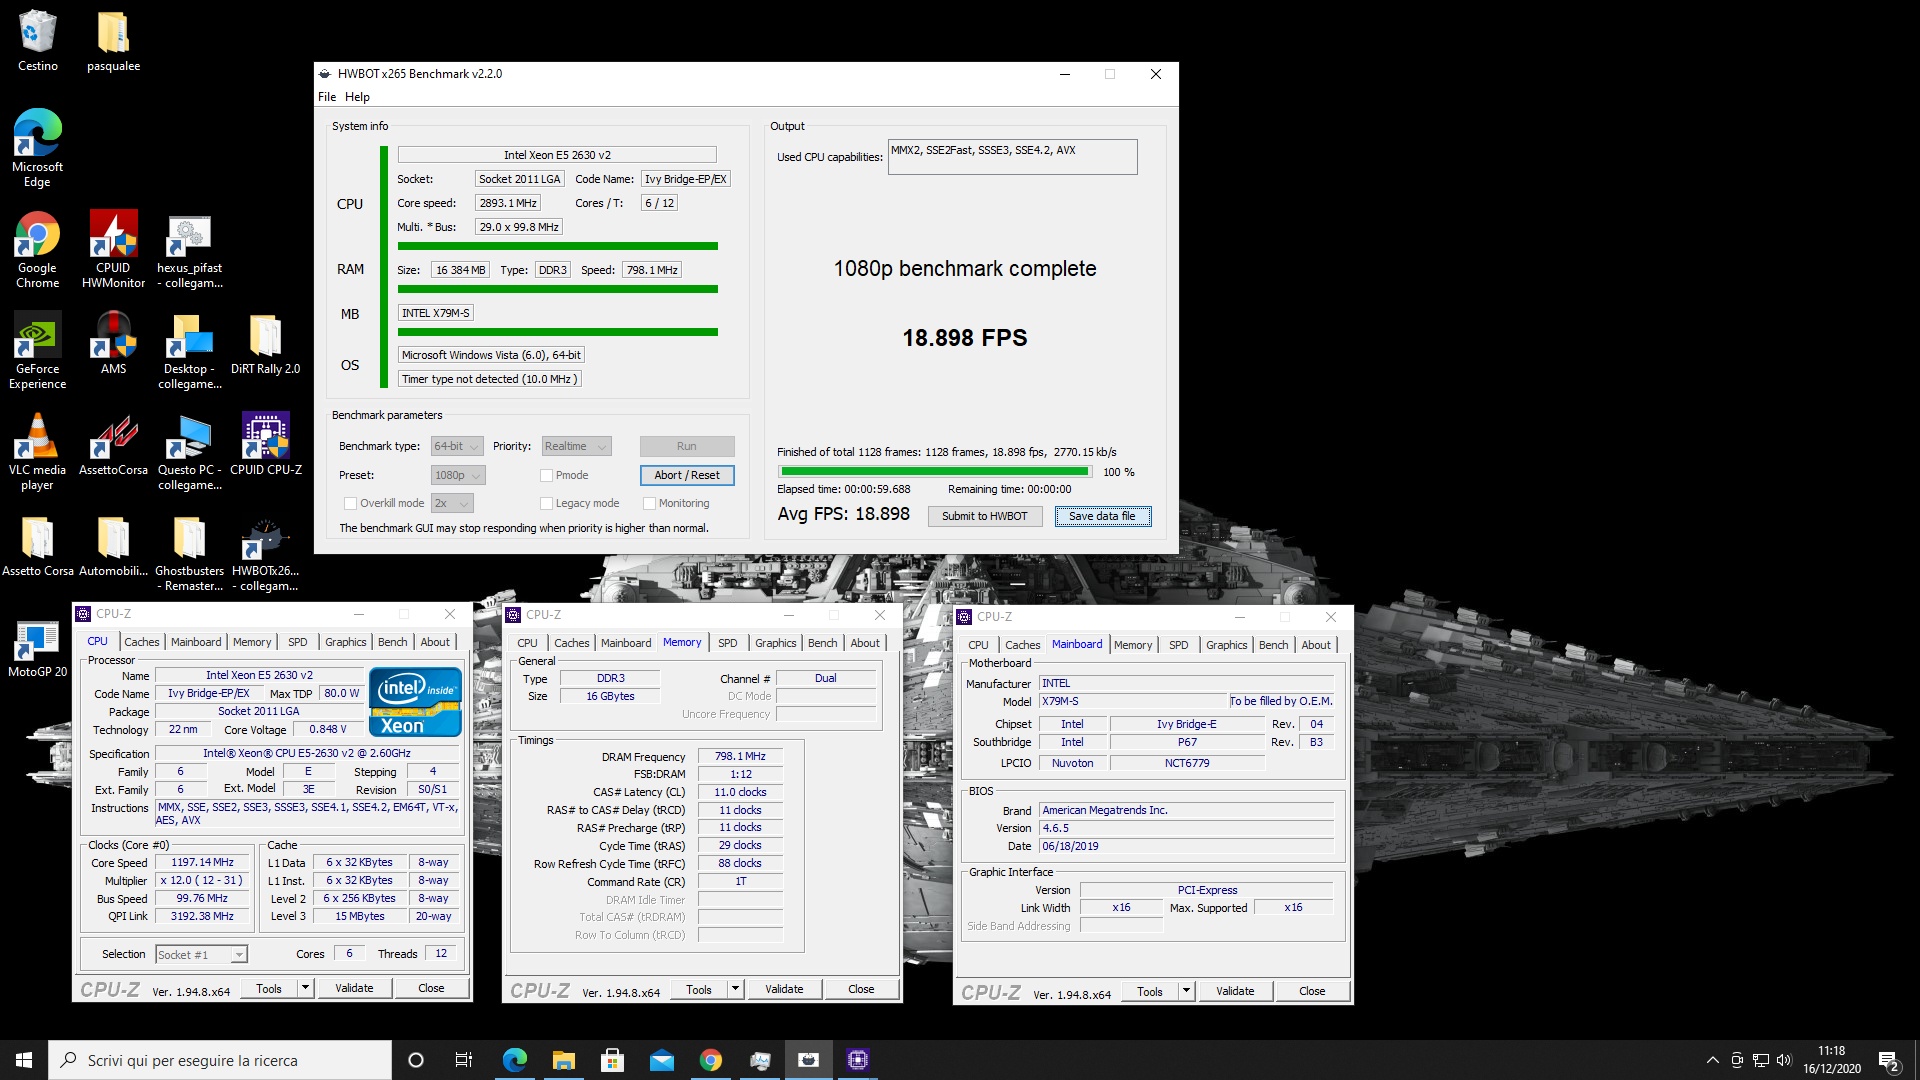Open Edge from the taskbar

pyautogui.click(x=514, y=1060)
